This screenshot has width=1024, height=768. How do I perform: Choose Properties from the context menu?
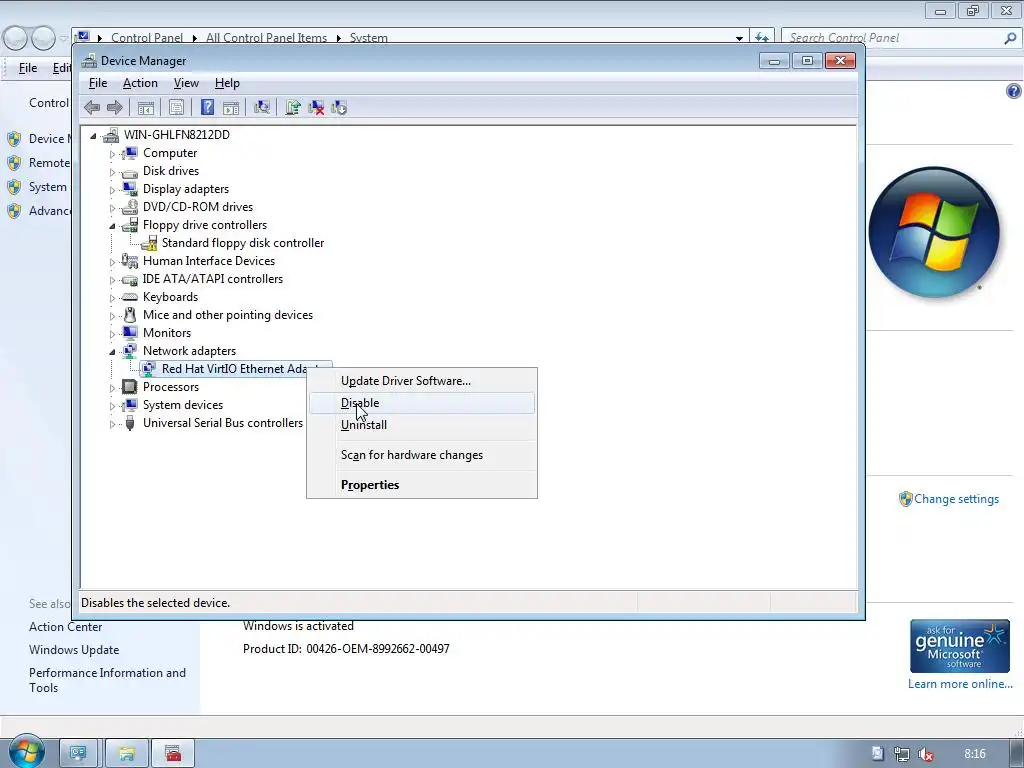tap(422, 485)
